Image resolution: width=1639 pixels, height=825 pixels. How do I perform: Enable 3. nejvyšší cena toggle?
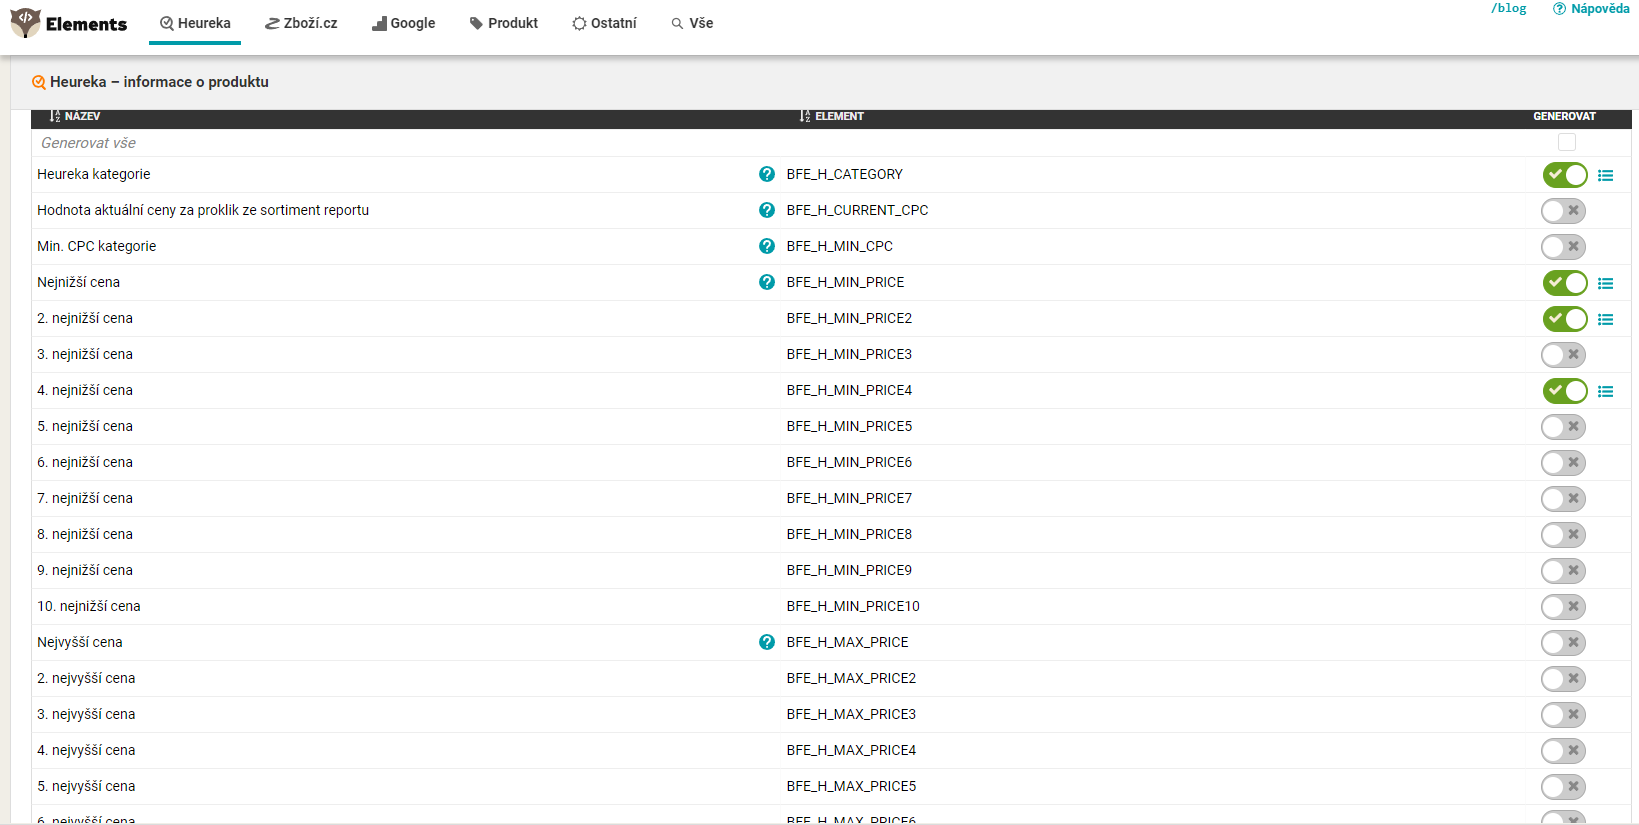click(1563, 715)
